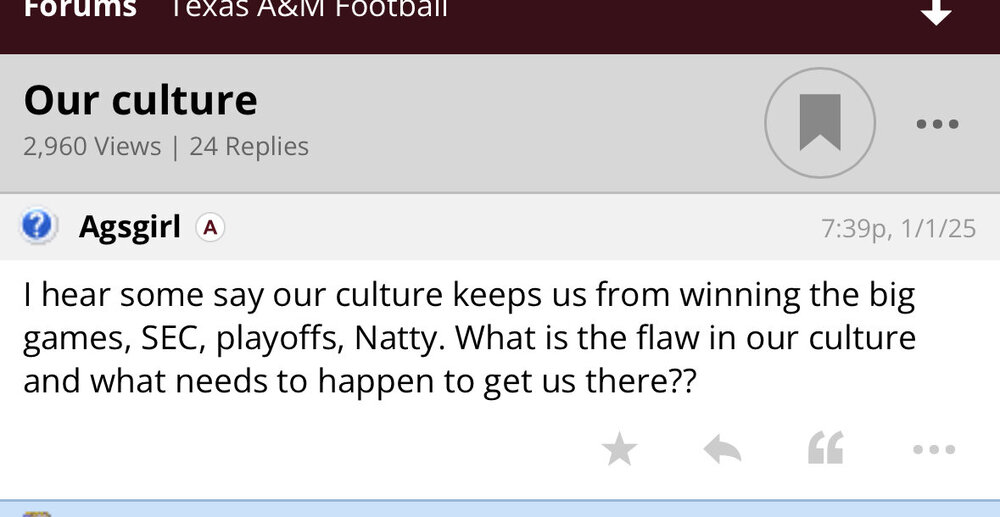Open thread options beside the bookmark

(x=937, y=124)
